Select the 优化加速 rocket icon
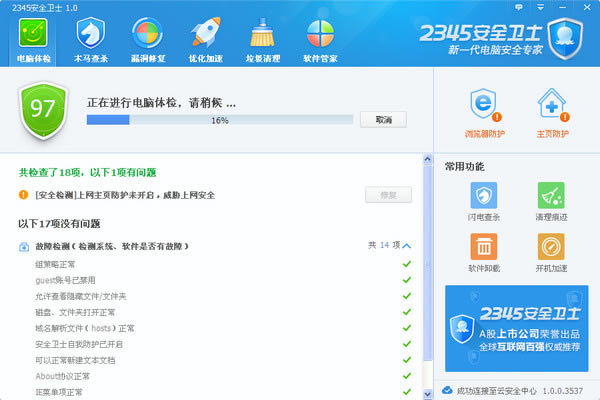 207,39
